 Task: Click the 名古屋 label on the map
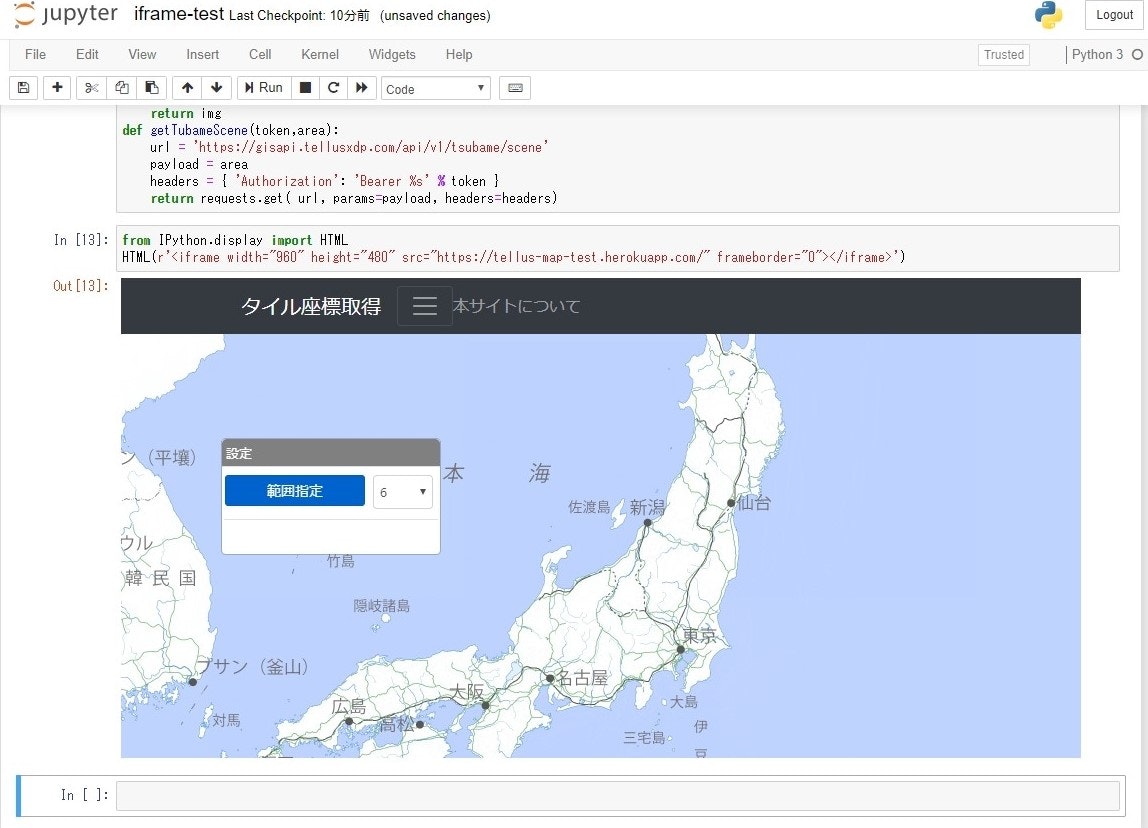click(583, 678)
